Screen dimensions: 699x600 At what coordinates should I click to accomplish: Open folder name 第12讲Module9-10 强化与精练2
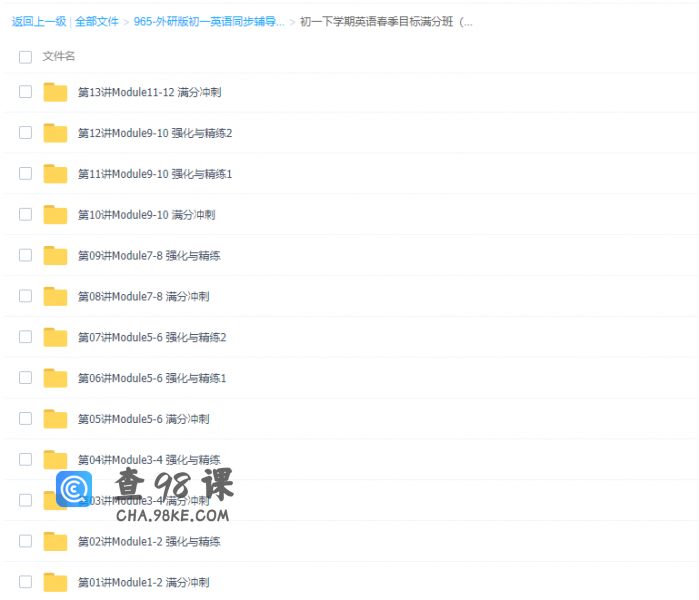pyautogui.click(x=155, y=133)
